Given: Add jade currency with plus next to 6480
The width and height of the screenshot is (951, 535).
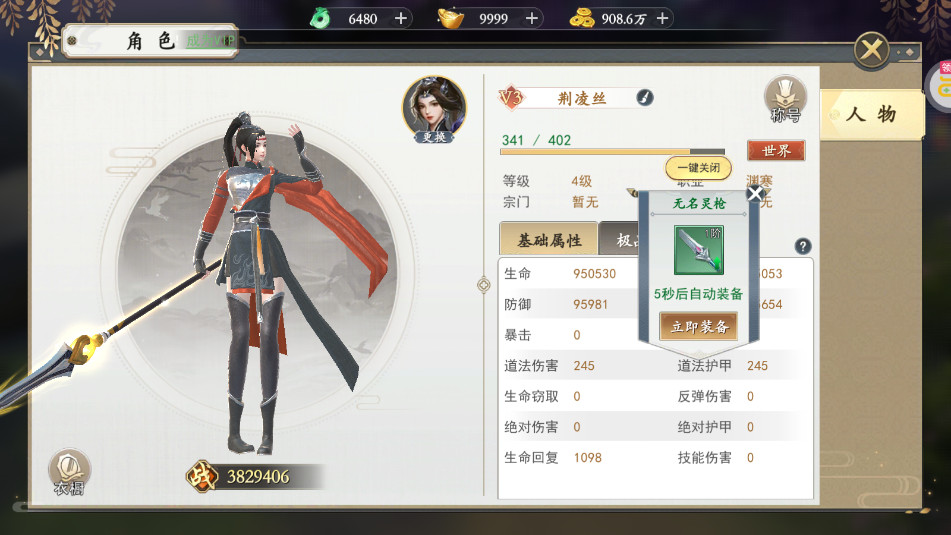Looking at the screenshot, I should [400, 19].
